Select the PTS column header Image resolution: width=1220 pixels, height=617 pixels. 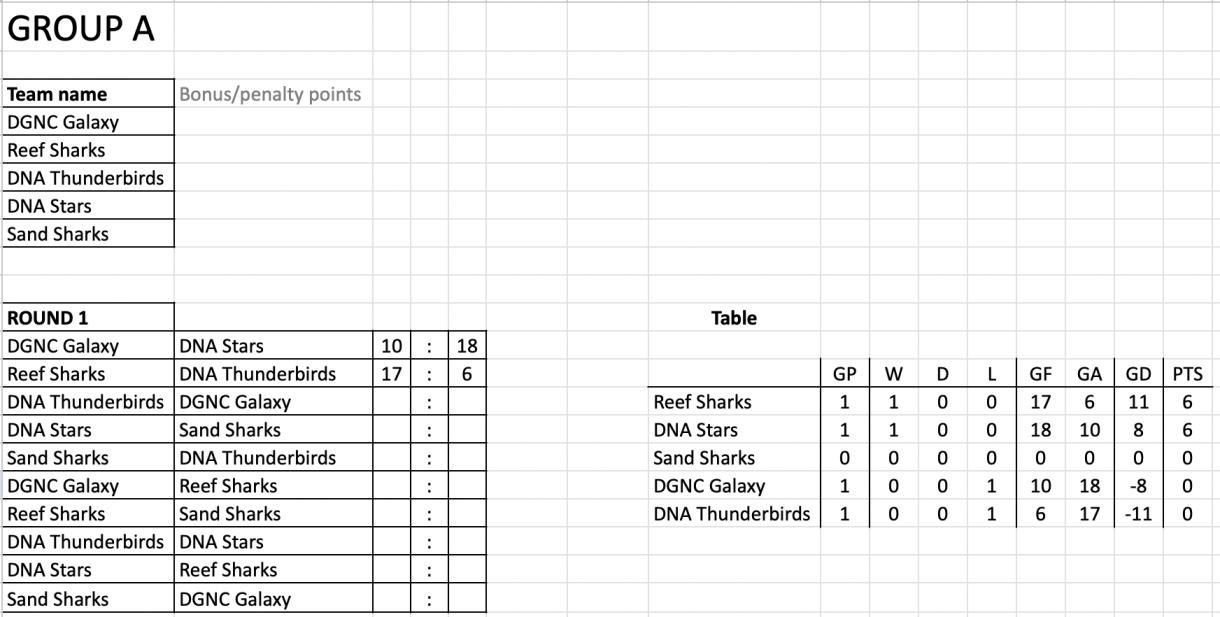click(1188, 375)
